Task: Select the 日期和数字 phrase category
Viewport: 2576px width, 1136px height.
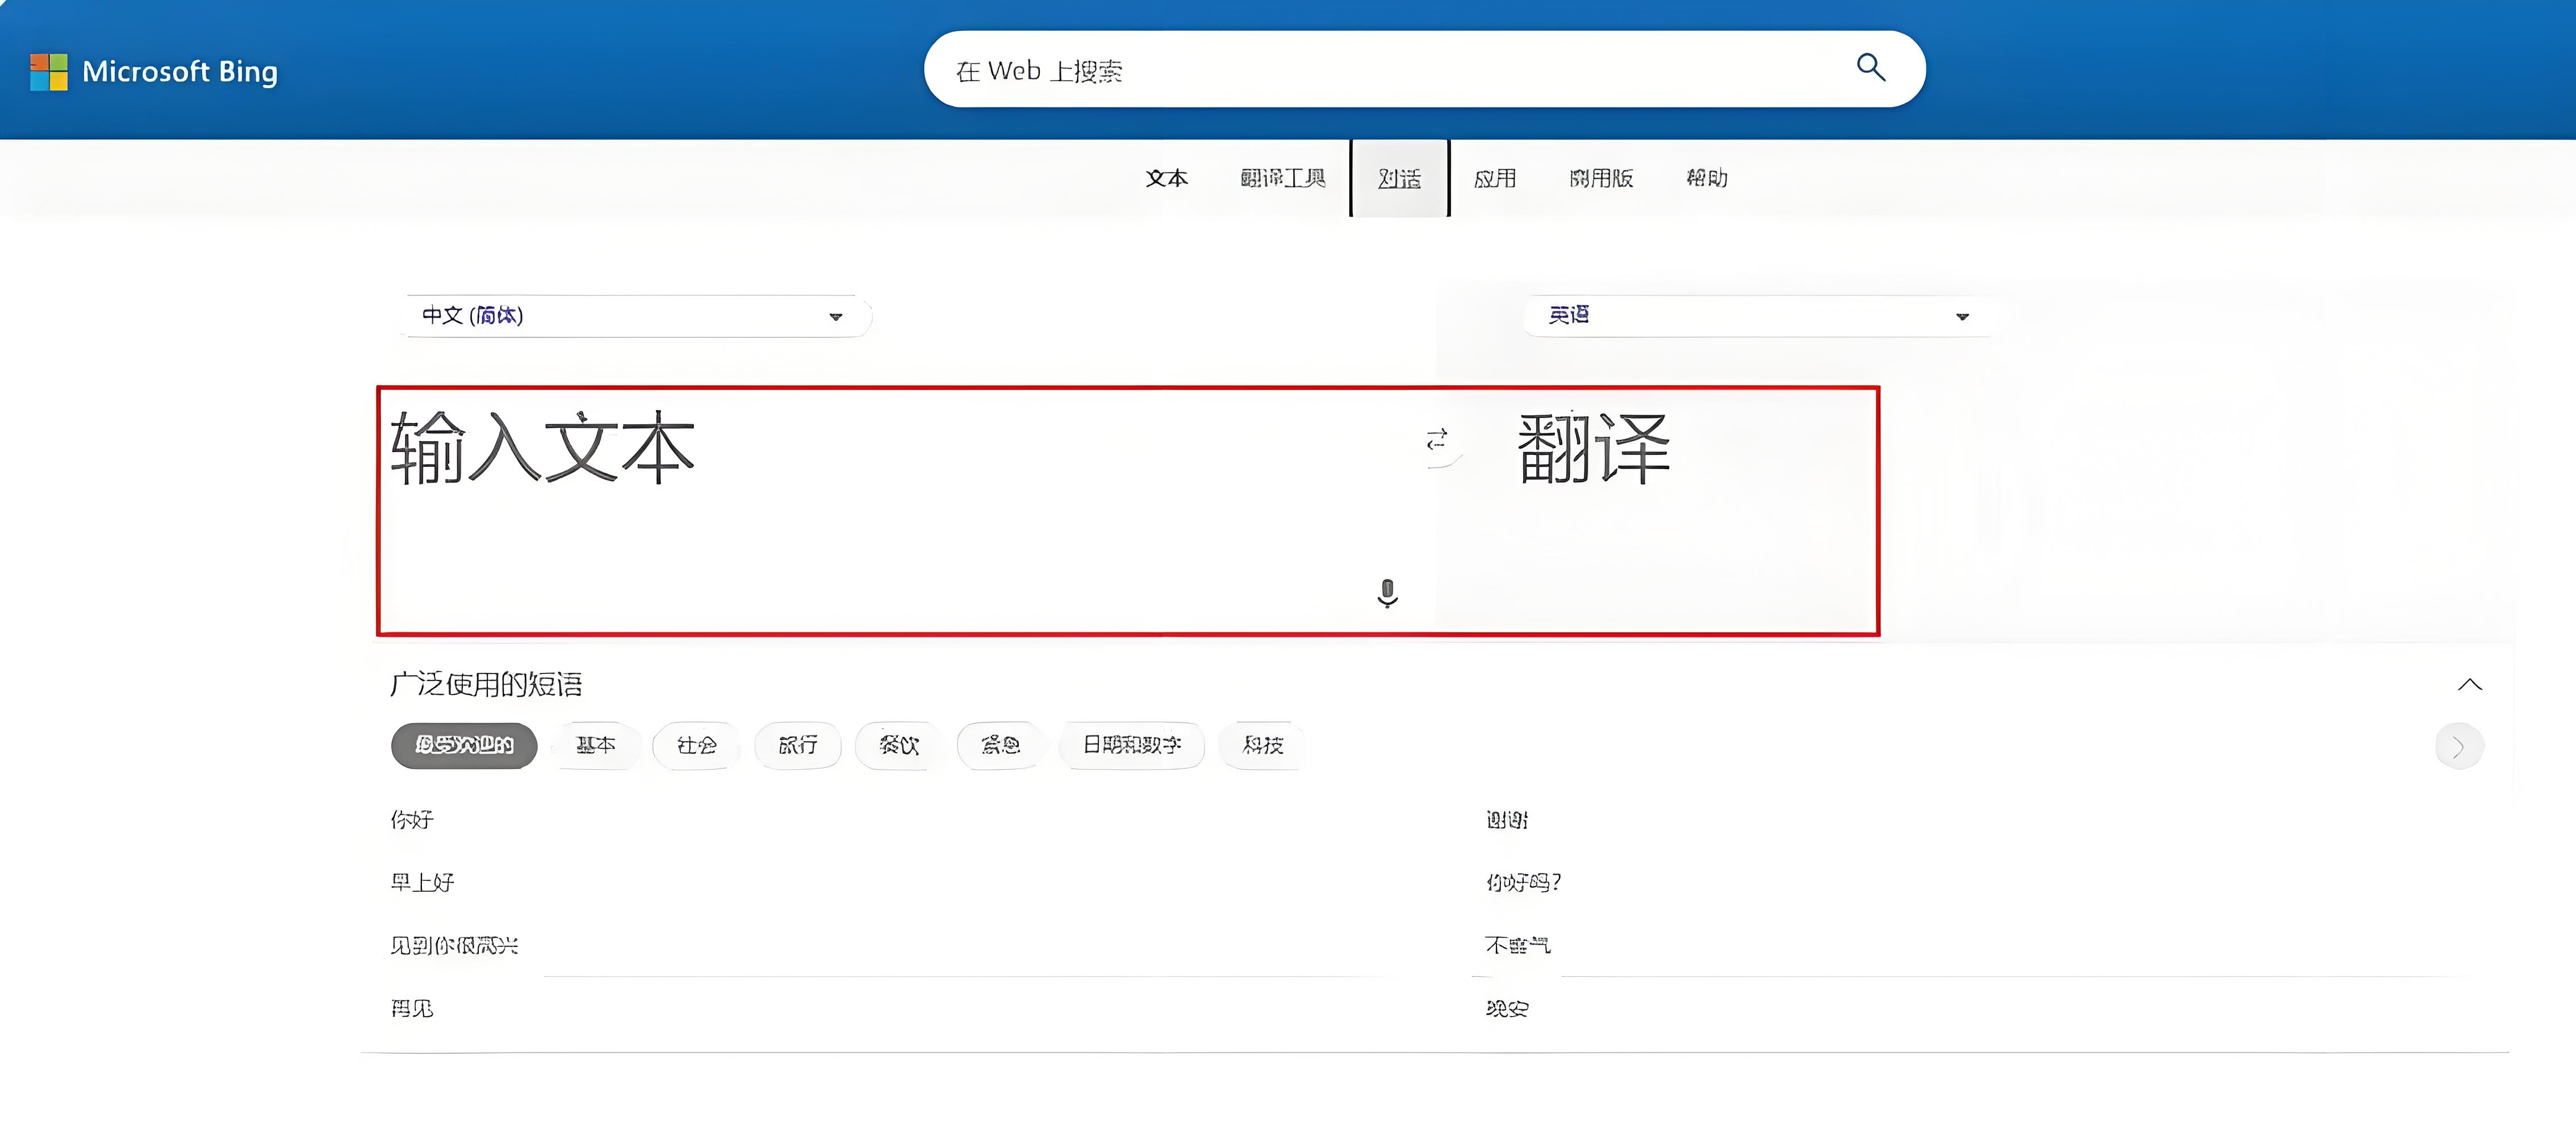Action: (1132, 746)
